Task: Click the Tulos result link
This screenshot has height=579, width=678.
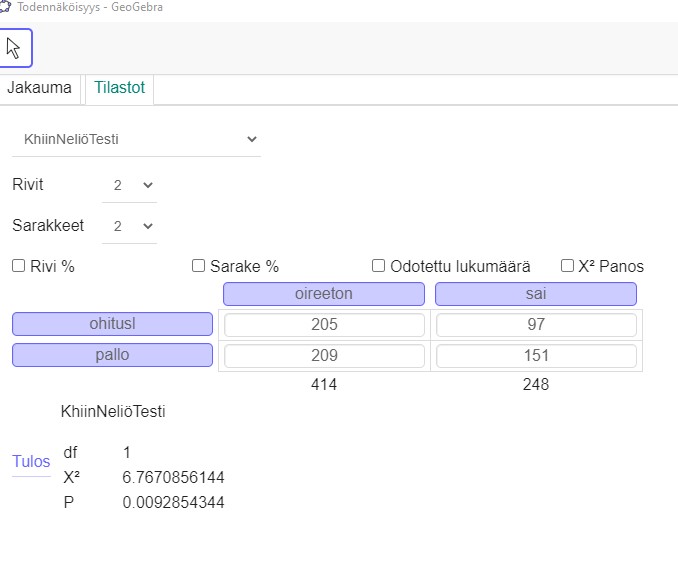Action: click(31, 461)
